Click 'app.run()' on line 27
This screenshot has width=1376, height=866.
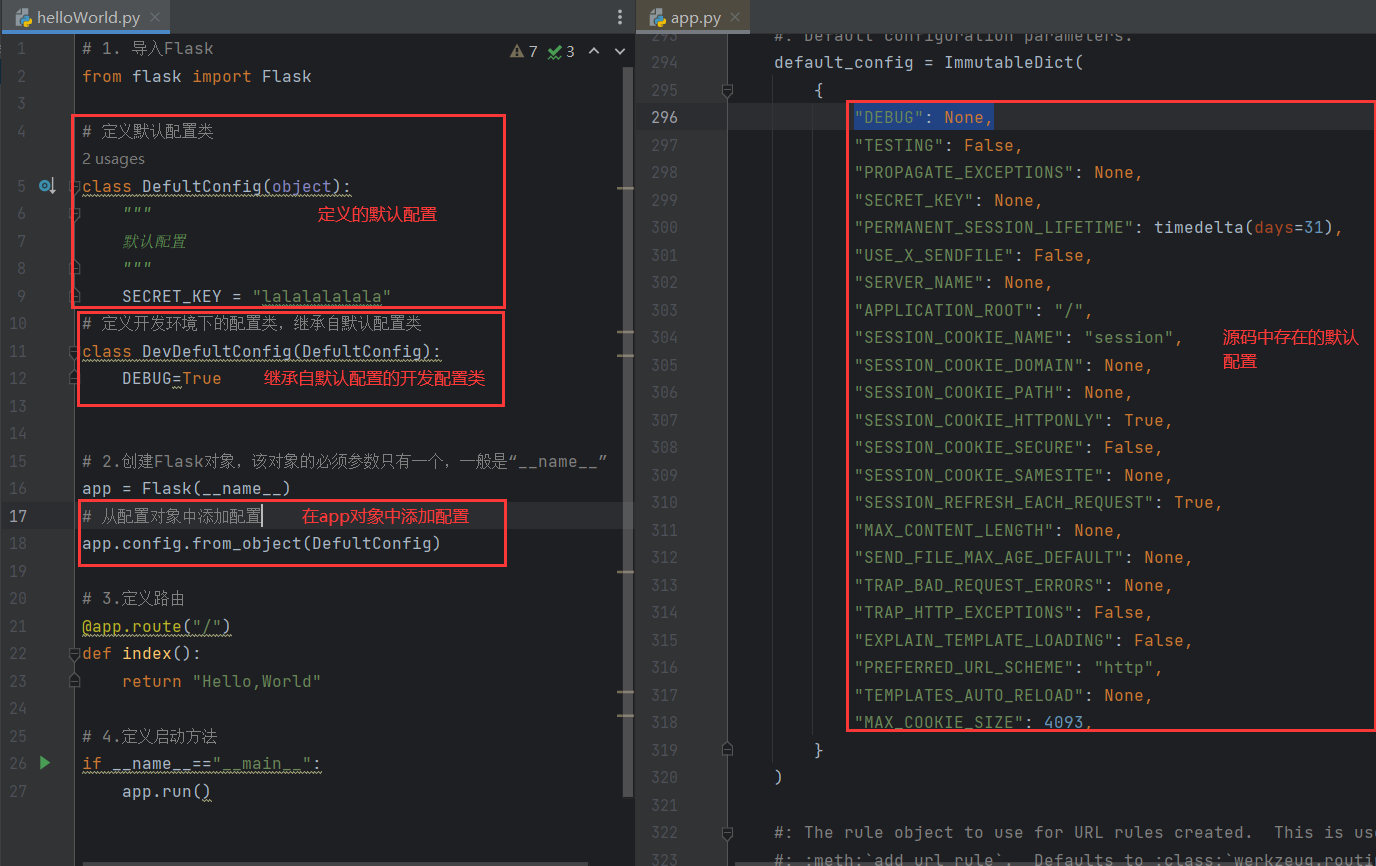167,791
